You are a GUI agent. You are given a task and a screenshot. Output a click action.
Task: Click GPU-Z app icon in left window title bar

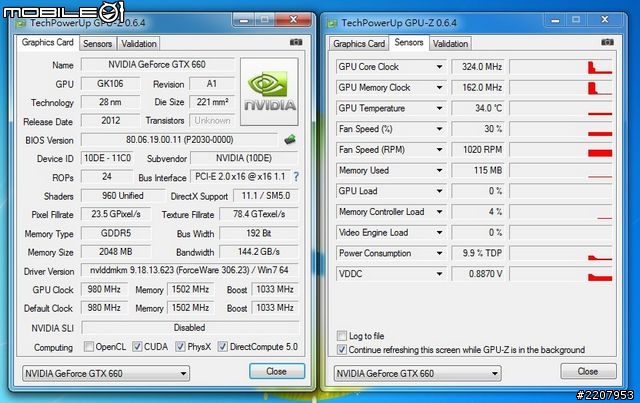pos(20,23)
